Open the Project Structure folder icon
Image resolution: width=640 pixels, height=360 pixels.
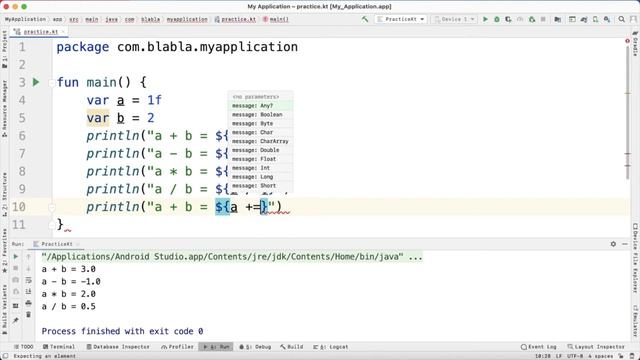[558, 19]
